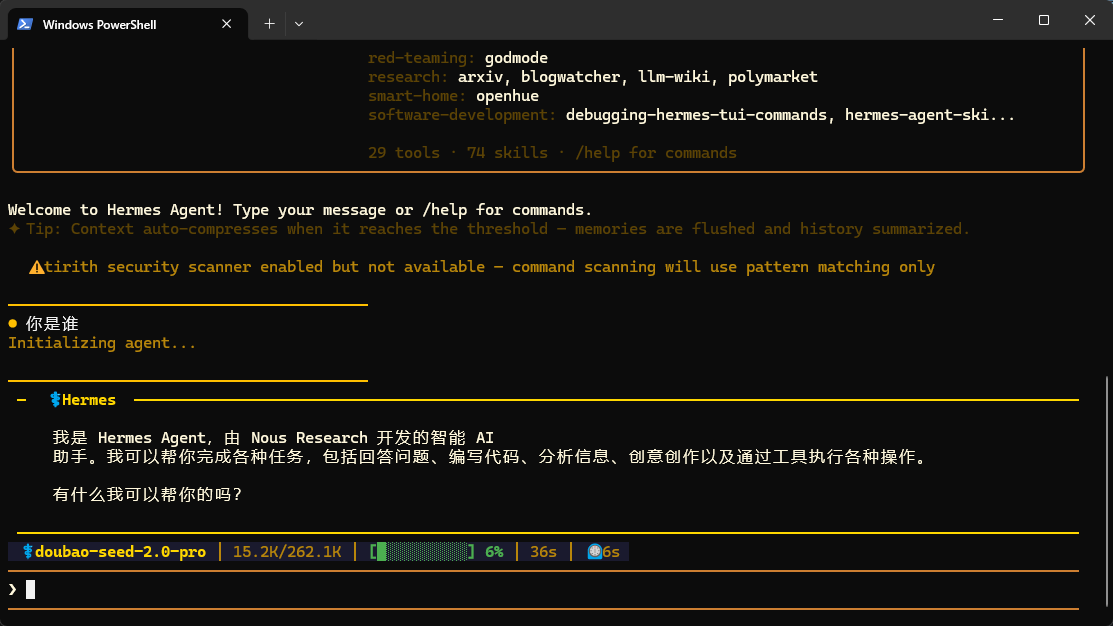Click the smart-home category label

417,96
